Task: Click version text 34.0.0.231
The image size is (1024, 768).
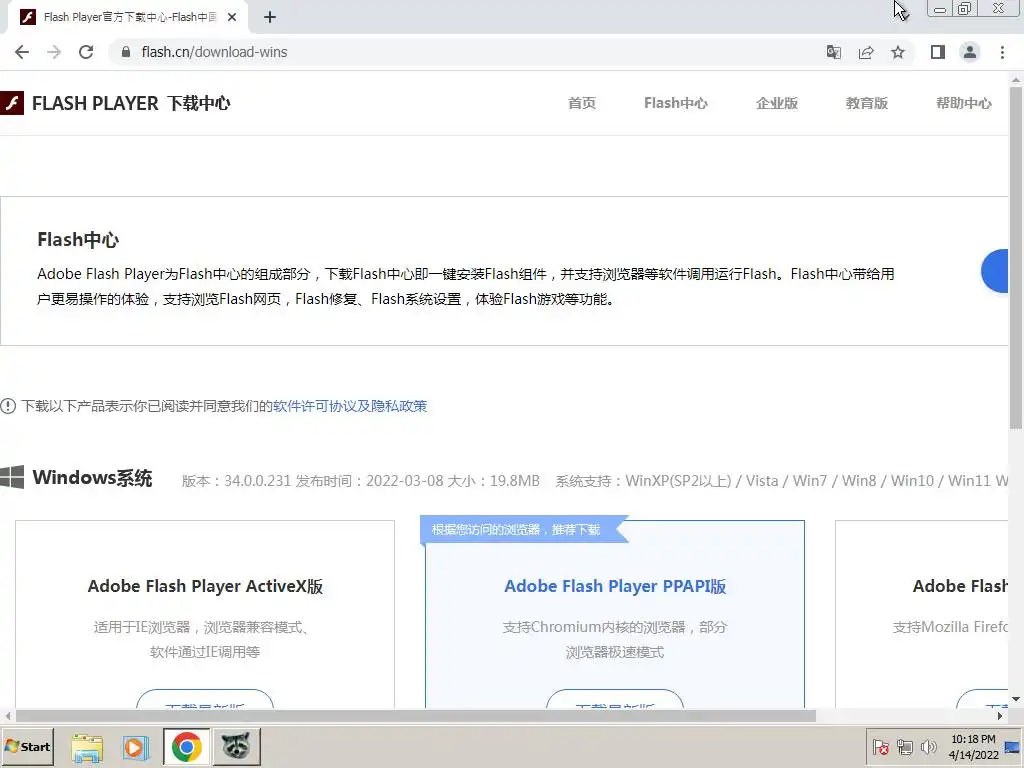Action: click(257, 481)
